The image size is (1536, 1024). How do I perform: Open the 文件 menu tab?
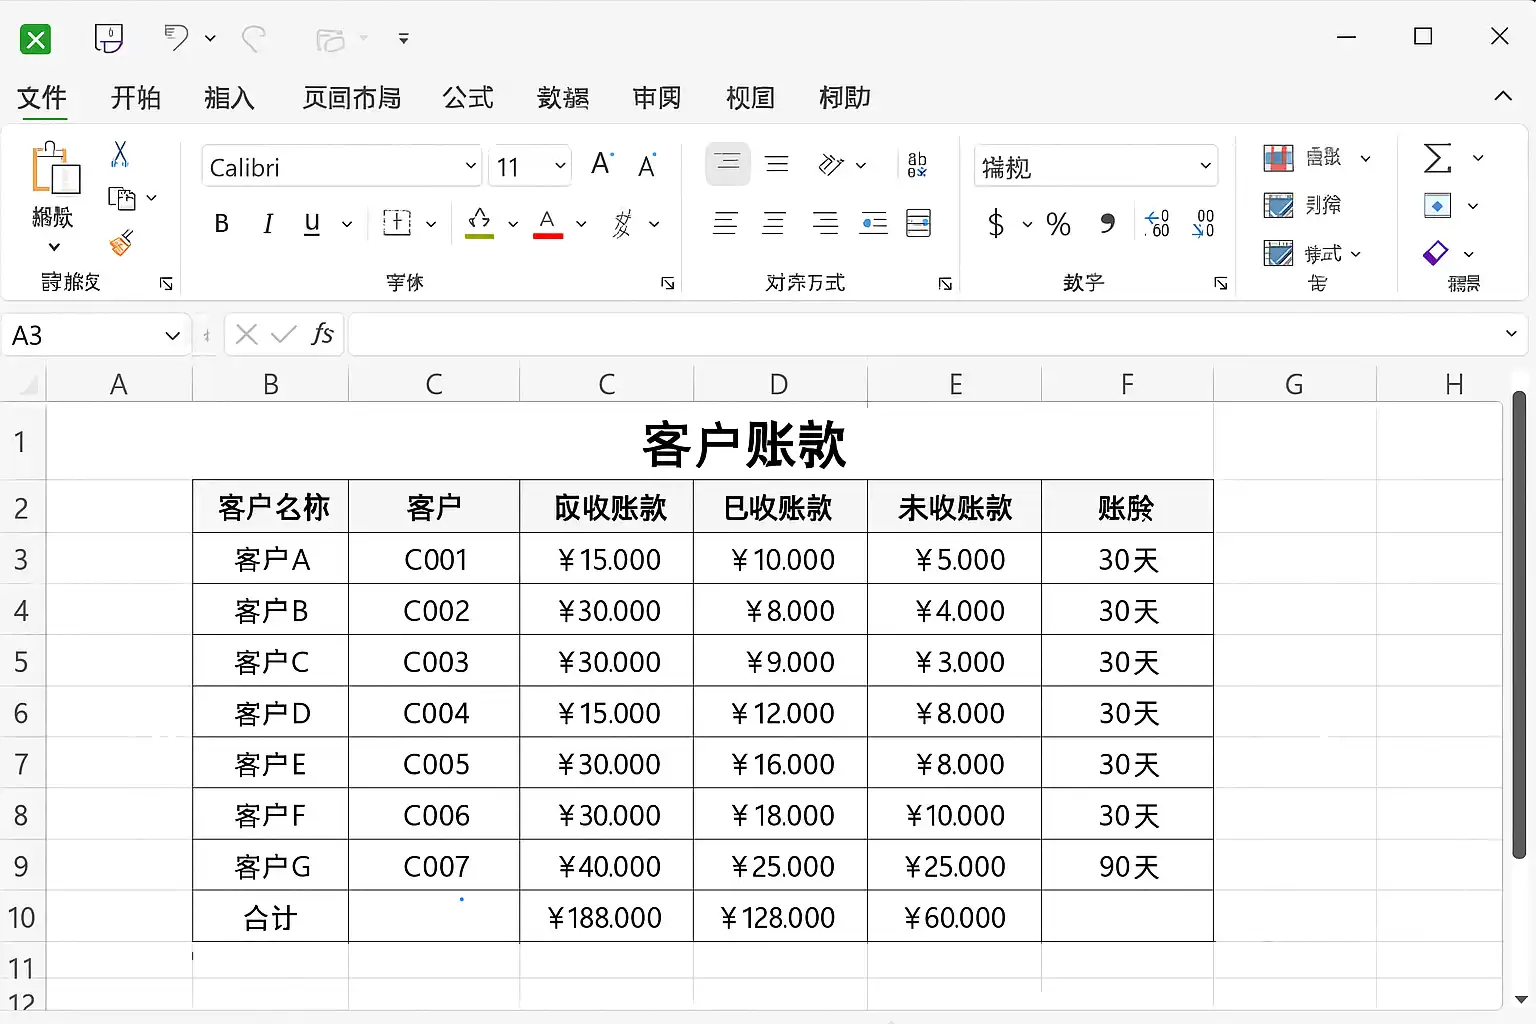[x=42, y=98]
